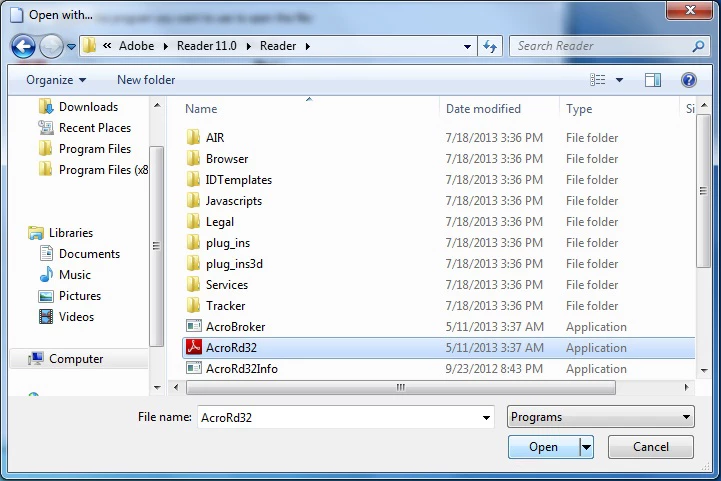
Task: Select the IDTemplates folder icon
Action: 194,179
